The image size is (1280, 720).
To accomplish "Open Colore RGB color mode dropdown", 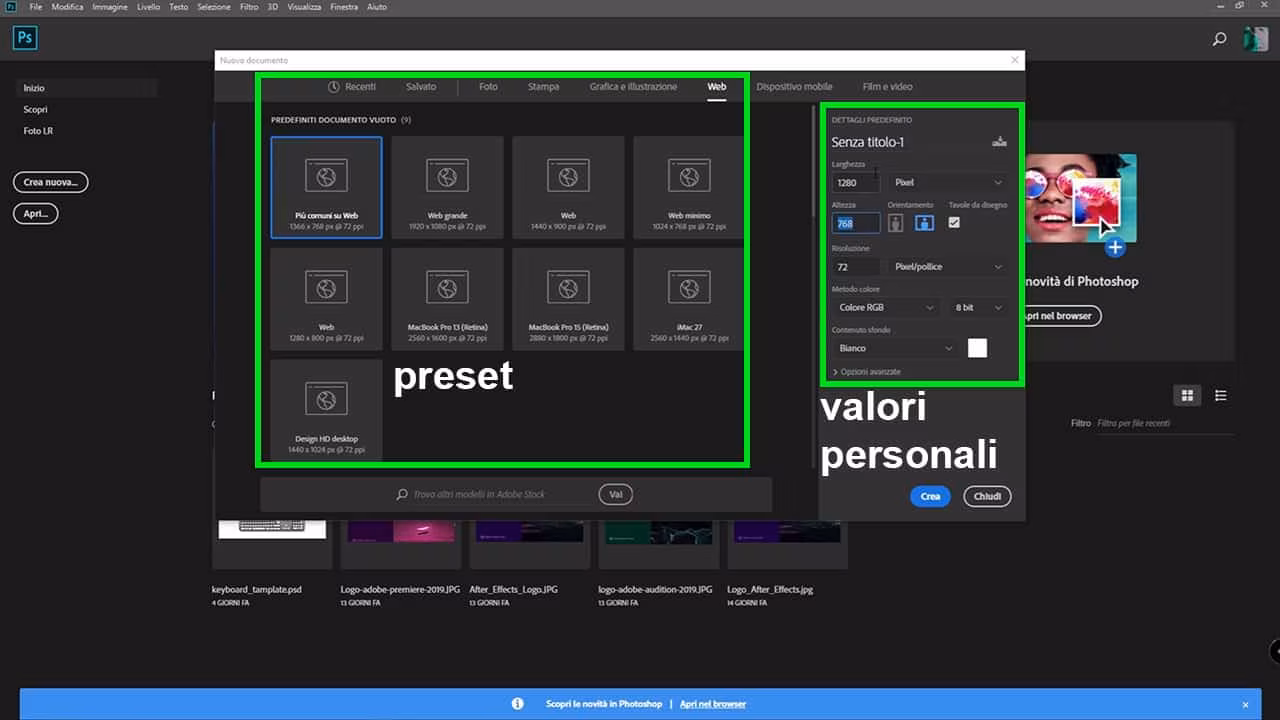I will pos(885,307).
